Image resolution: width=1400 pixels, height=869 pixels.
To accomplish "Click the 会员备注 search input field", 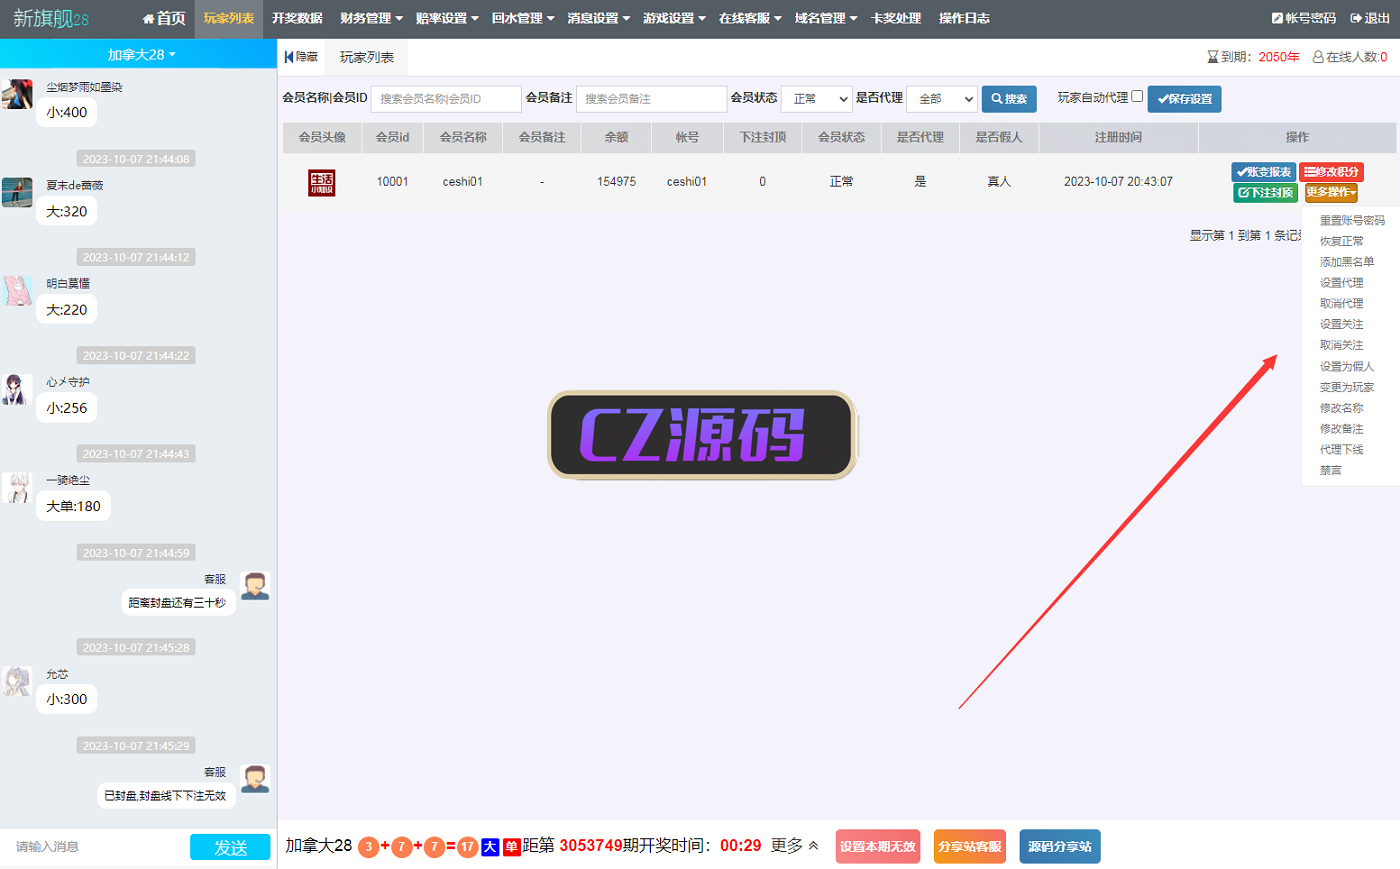I will pyautogui.click(x=651, y=99).
